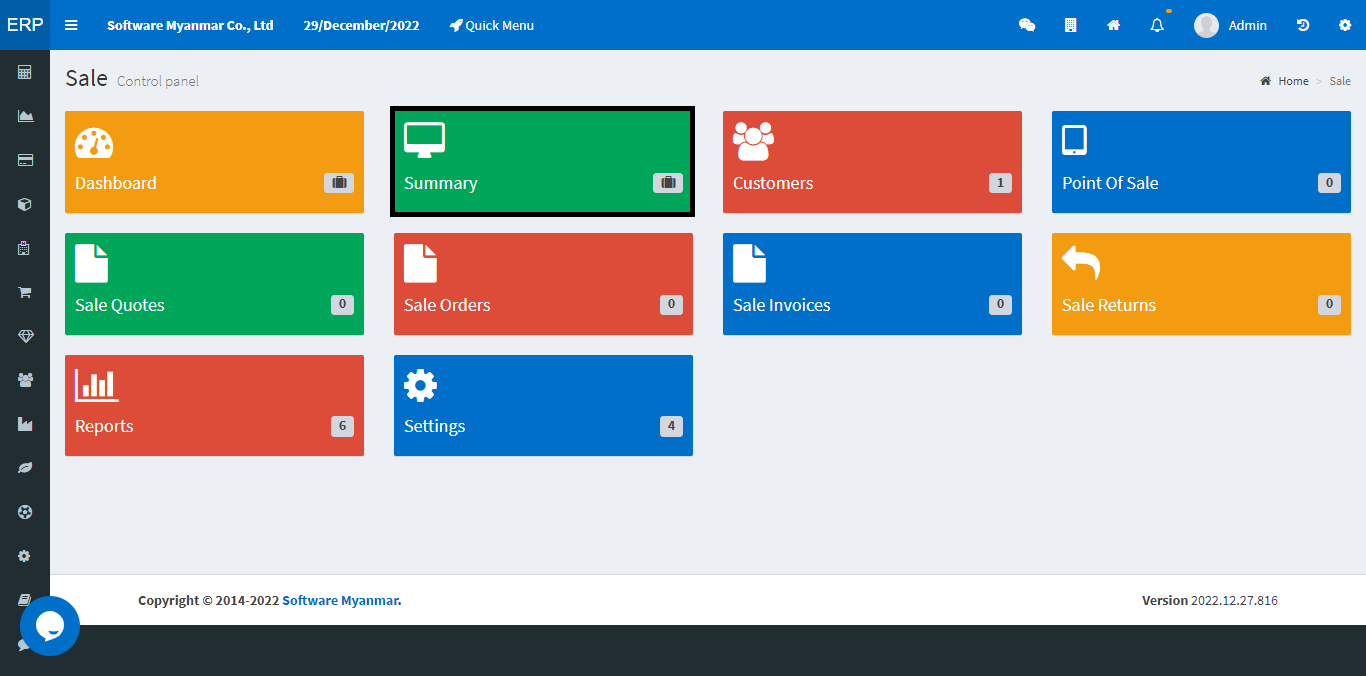Open the Sale Orders tile label
This screenshot has height=676, width=1366.
pyautogui.click(x=447, y=305)
